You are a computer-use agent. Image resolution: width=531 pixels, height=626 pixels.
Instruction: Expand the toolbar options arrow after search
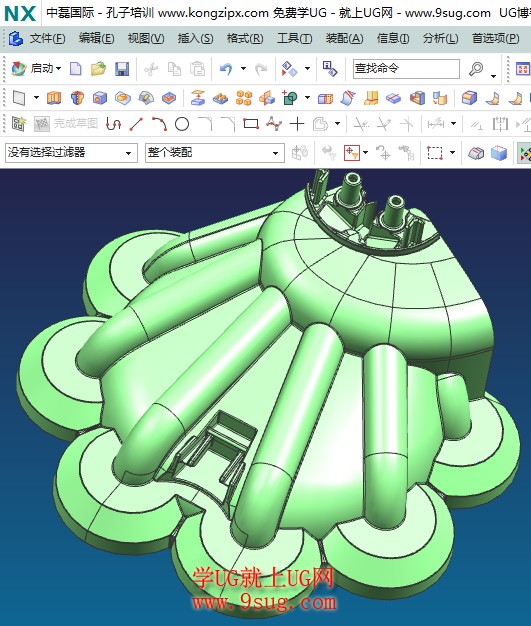pyautogui.click(x=493, y=76)
